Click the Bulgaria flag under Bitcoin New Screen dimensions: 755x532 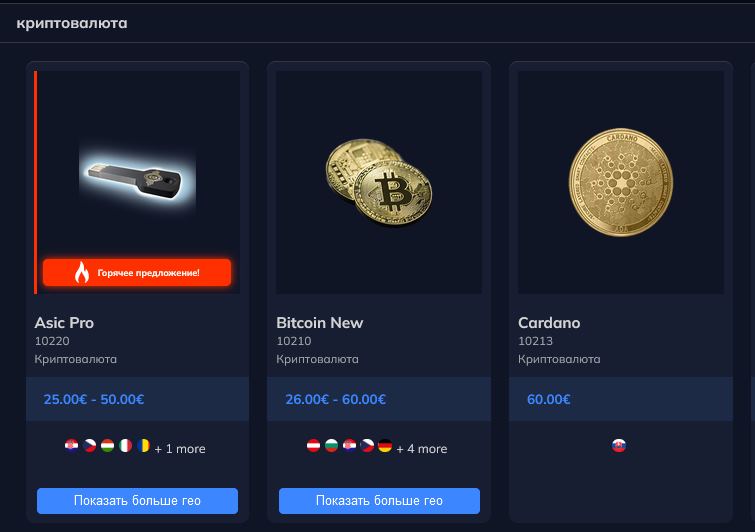(331, 446)
